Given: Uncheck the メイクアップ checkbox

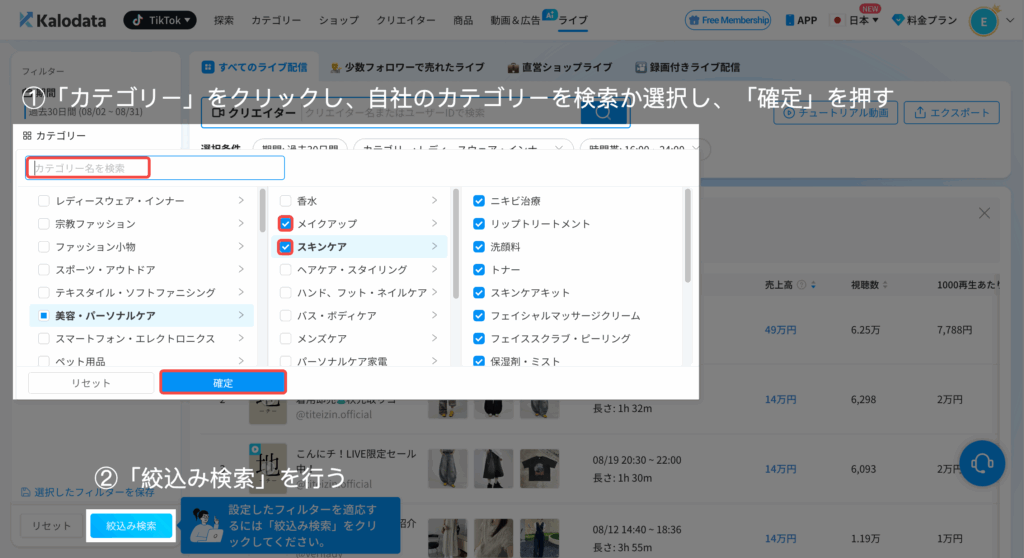Looking at the screenshot, I should click(x=285, y=223).
